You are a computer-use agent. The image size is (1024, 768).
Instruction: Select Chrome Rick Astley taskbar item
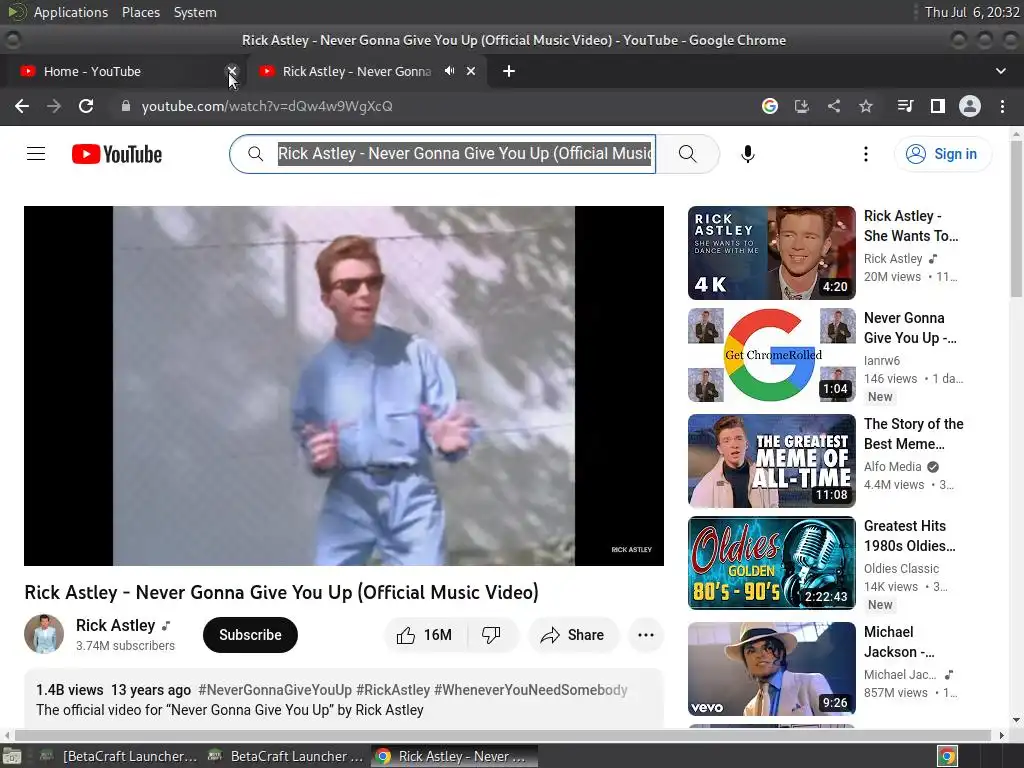click(x=455, y=756)
